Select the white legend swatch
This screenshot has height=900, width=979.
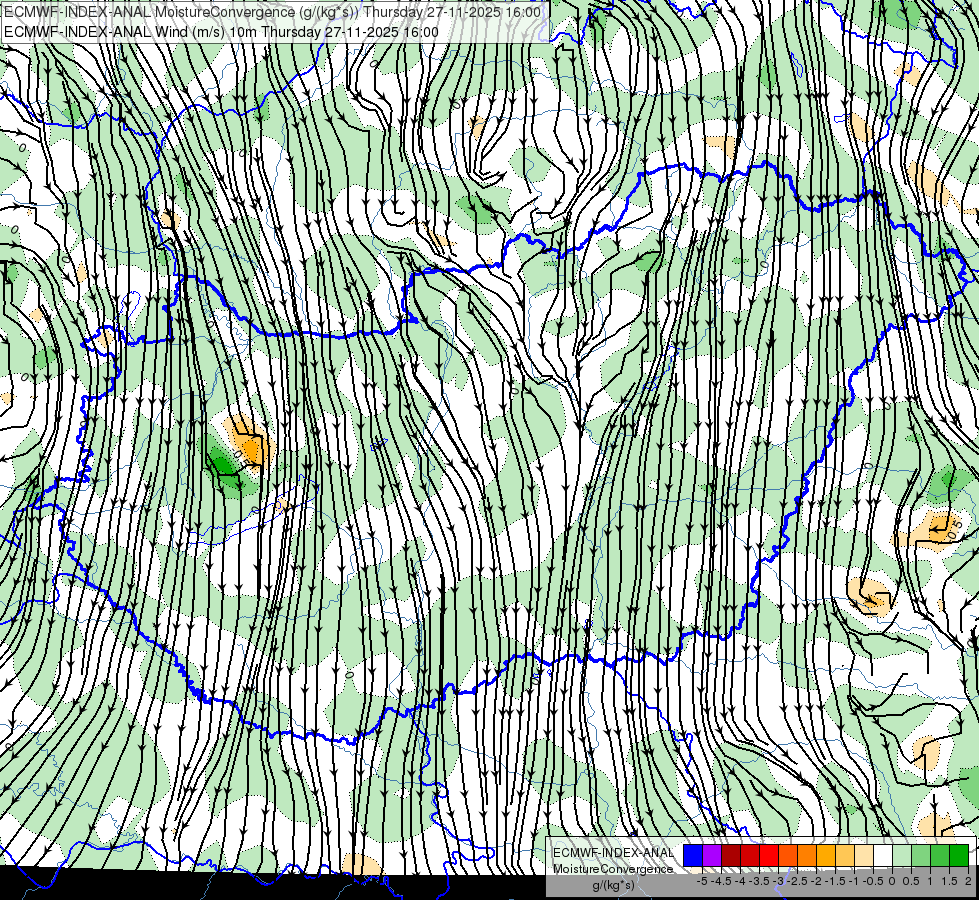883,855
